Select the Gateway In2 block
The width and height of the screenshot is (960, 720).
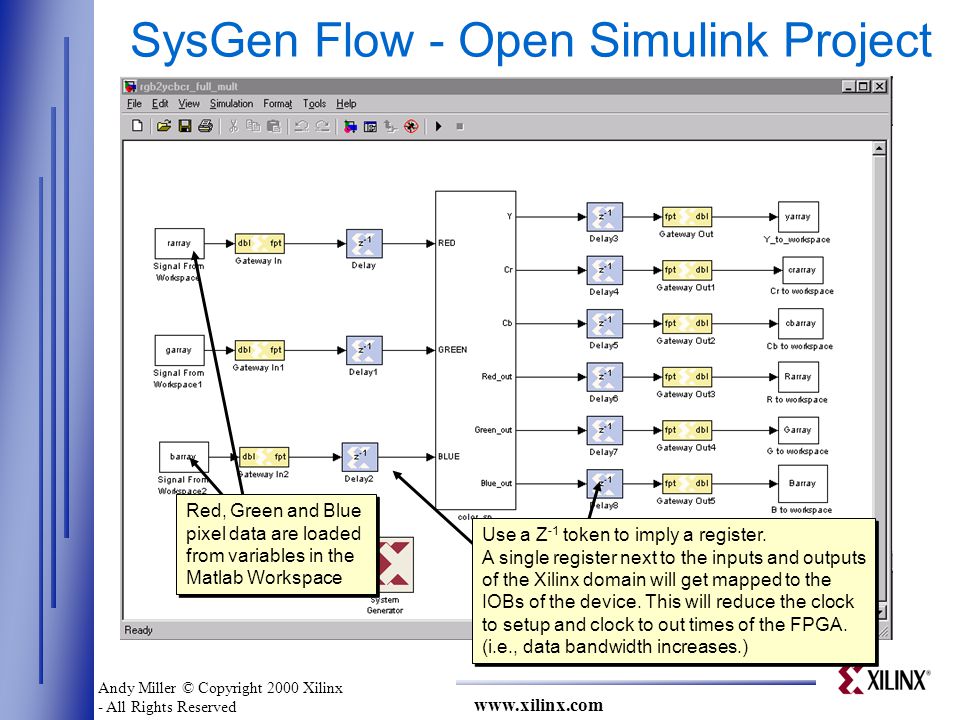coord(263,457)
